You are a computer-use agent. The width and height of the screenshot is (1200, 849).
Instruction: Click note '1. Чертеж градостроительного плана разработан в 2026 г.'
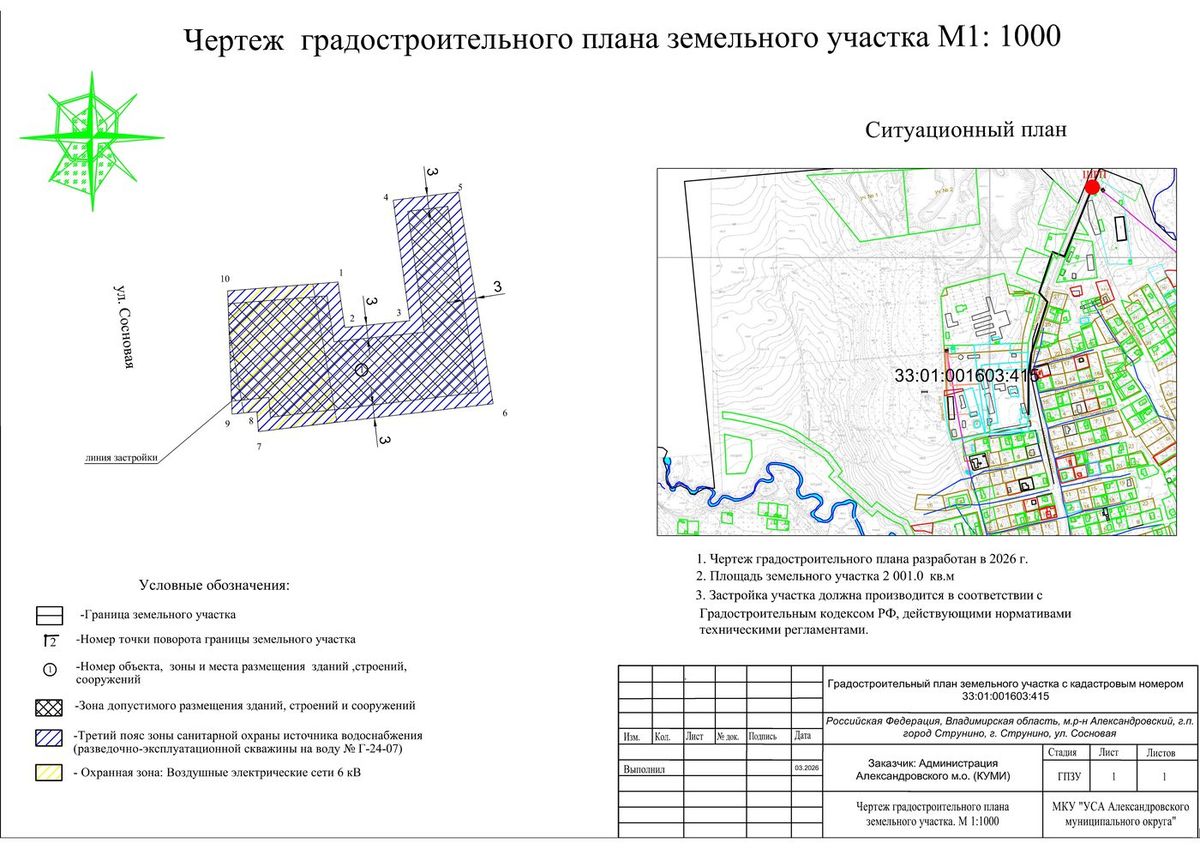tap(862, 561)
